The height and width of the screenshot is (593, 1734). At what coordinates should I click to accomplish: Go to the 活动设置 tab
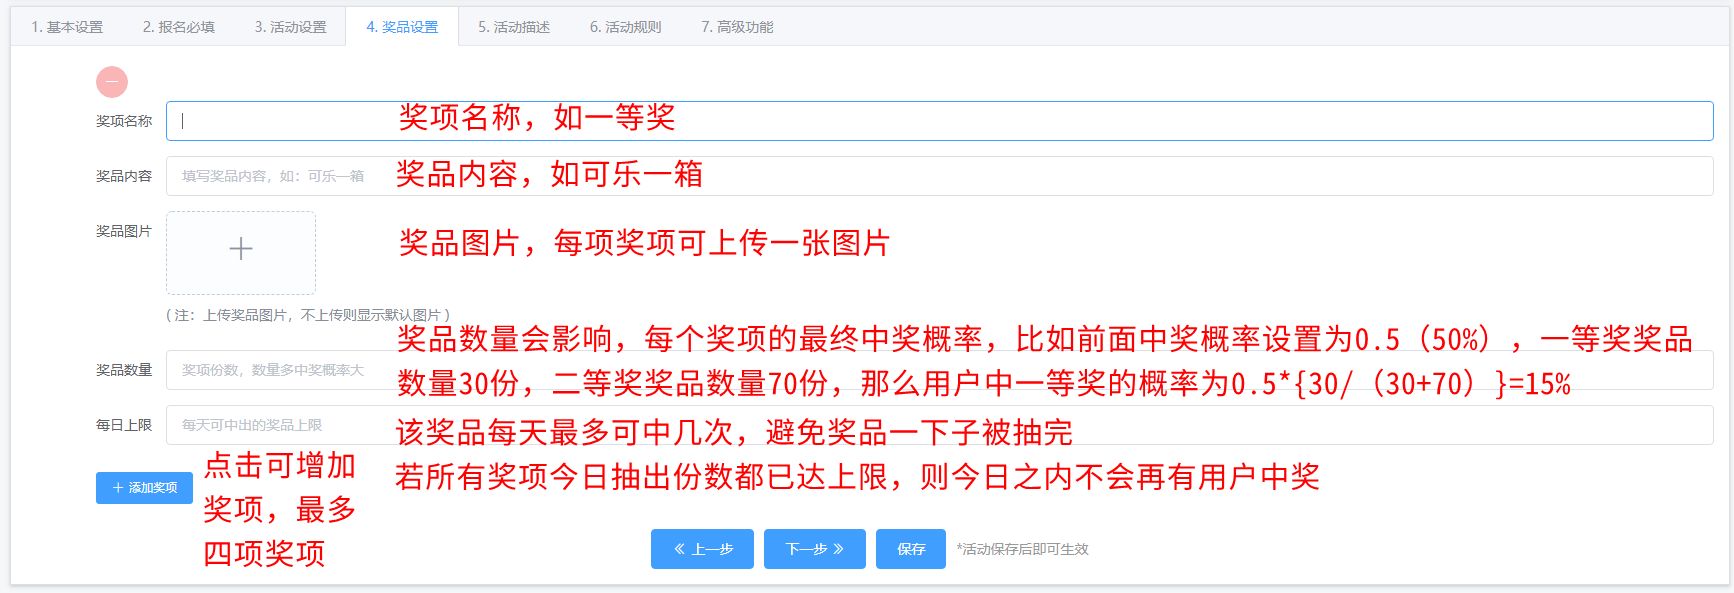[290, 27]
